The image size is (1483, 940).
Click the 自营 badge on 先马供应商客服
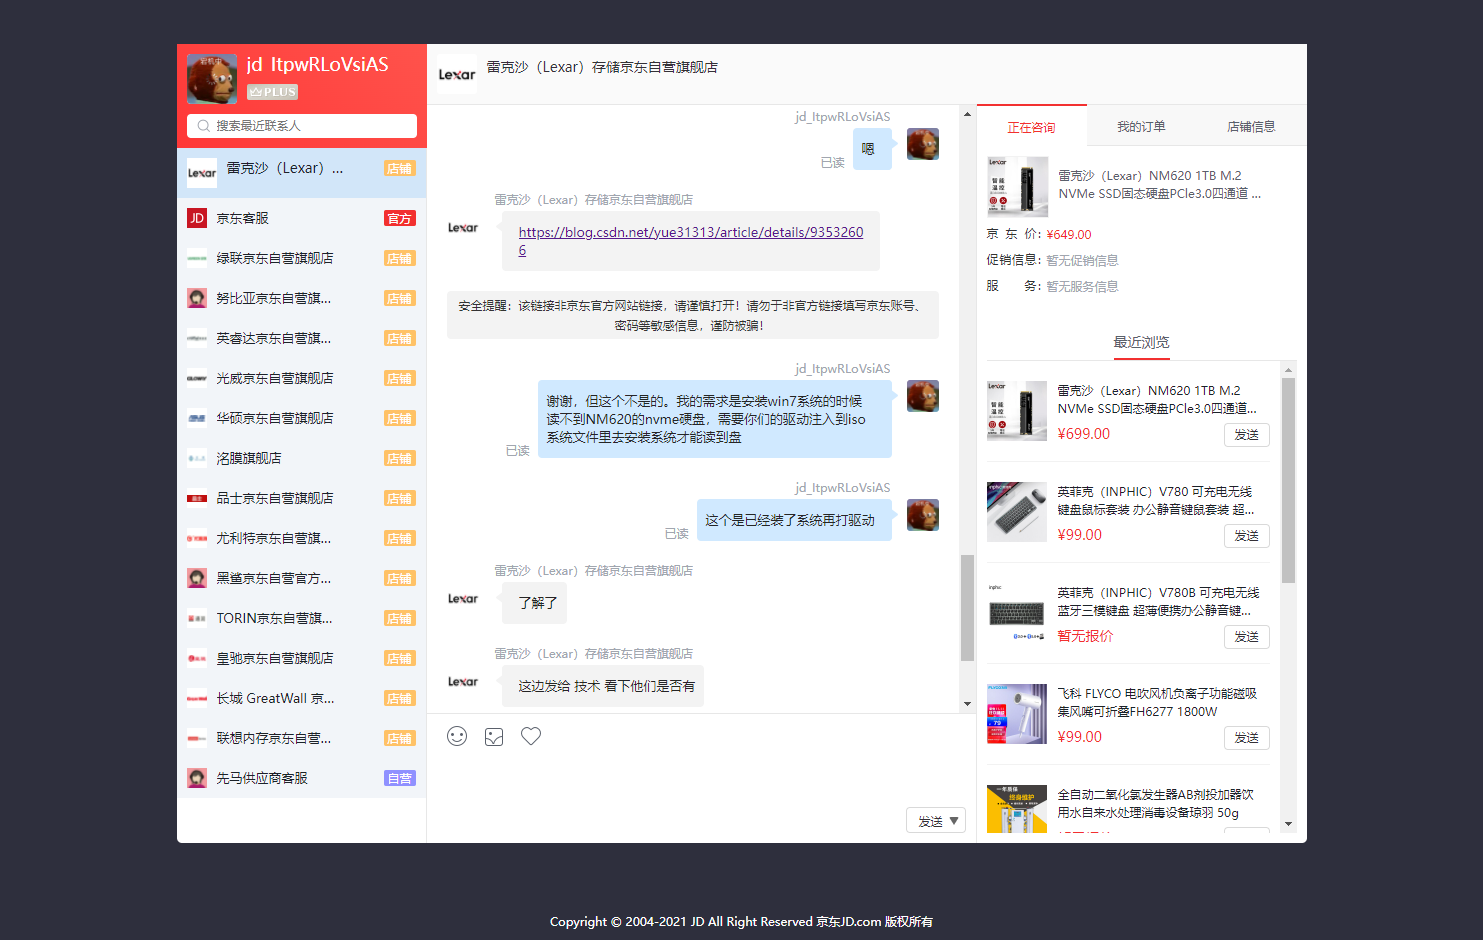point(400,778)
